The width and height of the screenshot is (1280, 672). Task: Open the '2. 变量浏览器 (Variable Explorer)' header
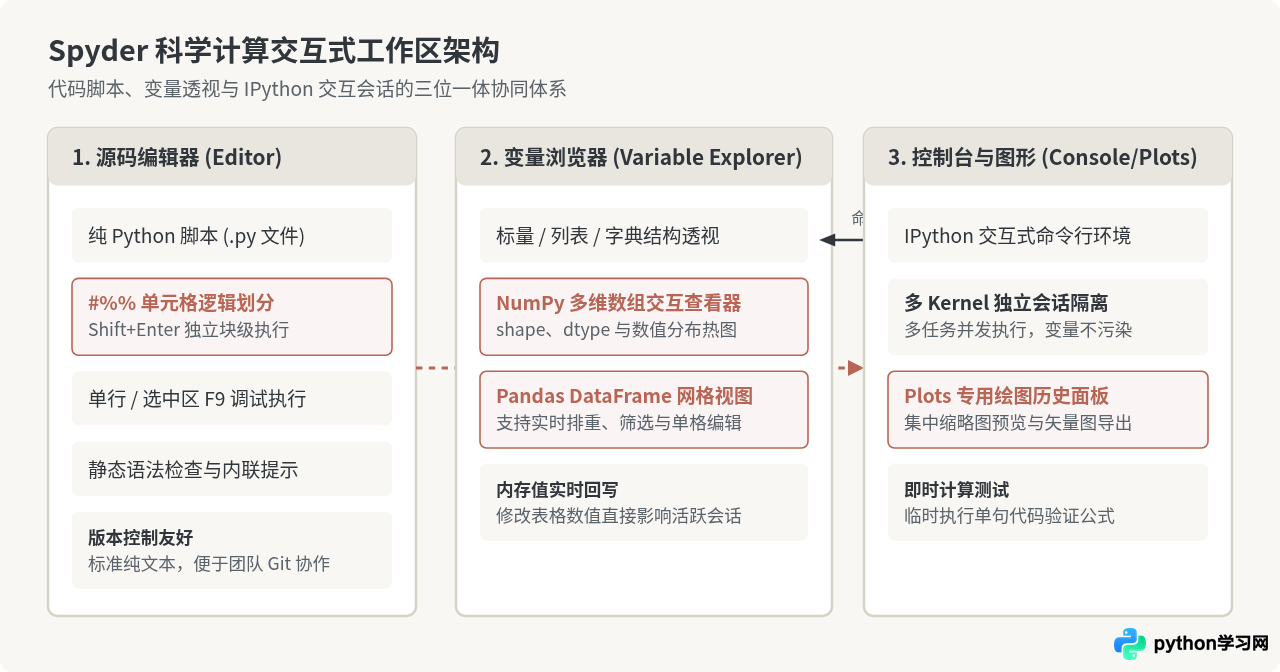(x=644, y=157)
